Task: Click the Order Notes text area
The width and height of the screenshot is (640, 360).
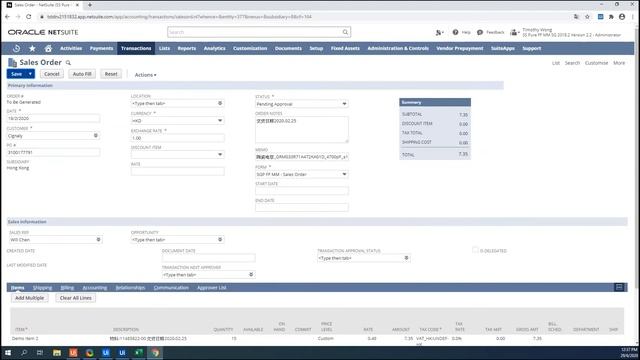Action: (x=302, y=130)
